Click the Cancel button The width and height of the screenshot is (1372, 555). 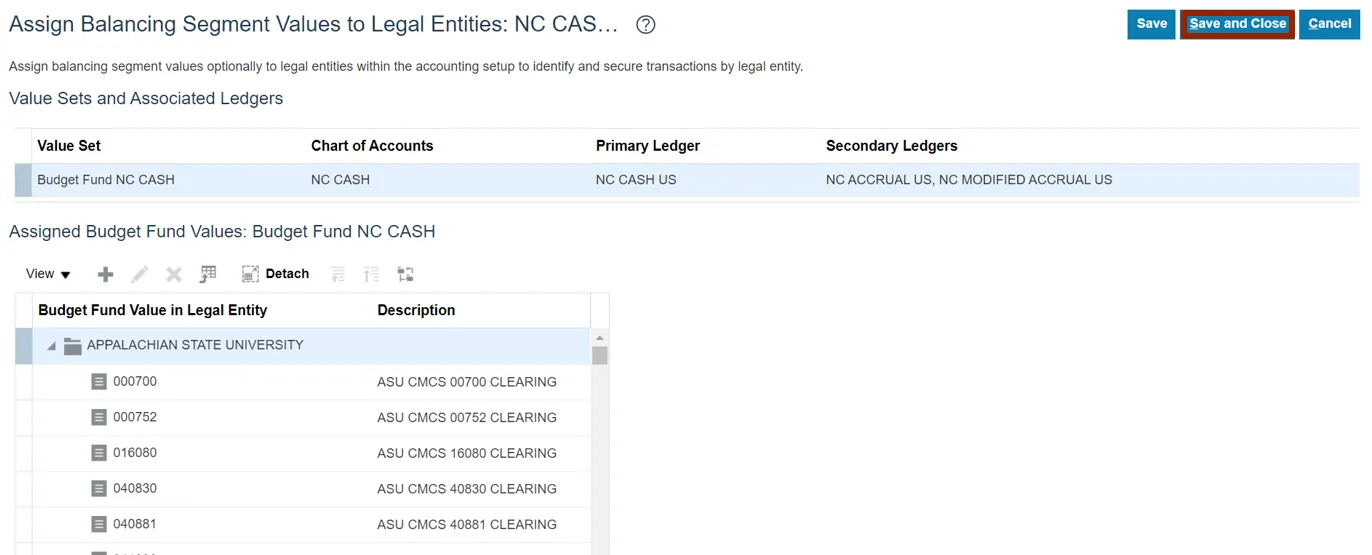pos(1329,24)
